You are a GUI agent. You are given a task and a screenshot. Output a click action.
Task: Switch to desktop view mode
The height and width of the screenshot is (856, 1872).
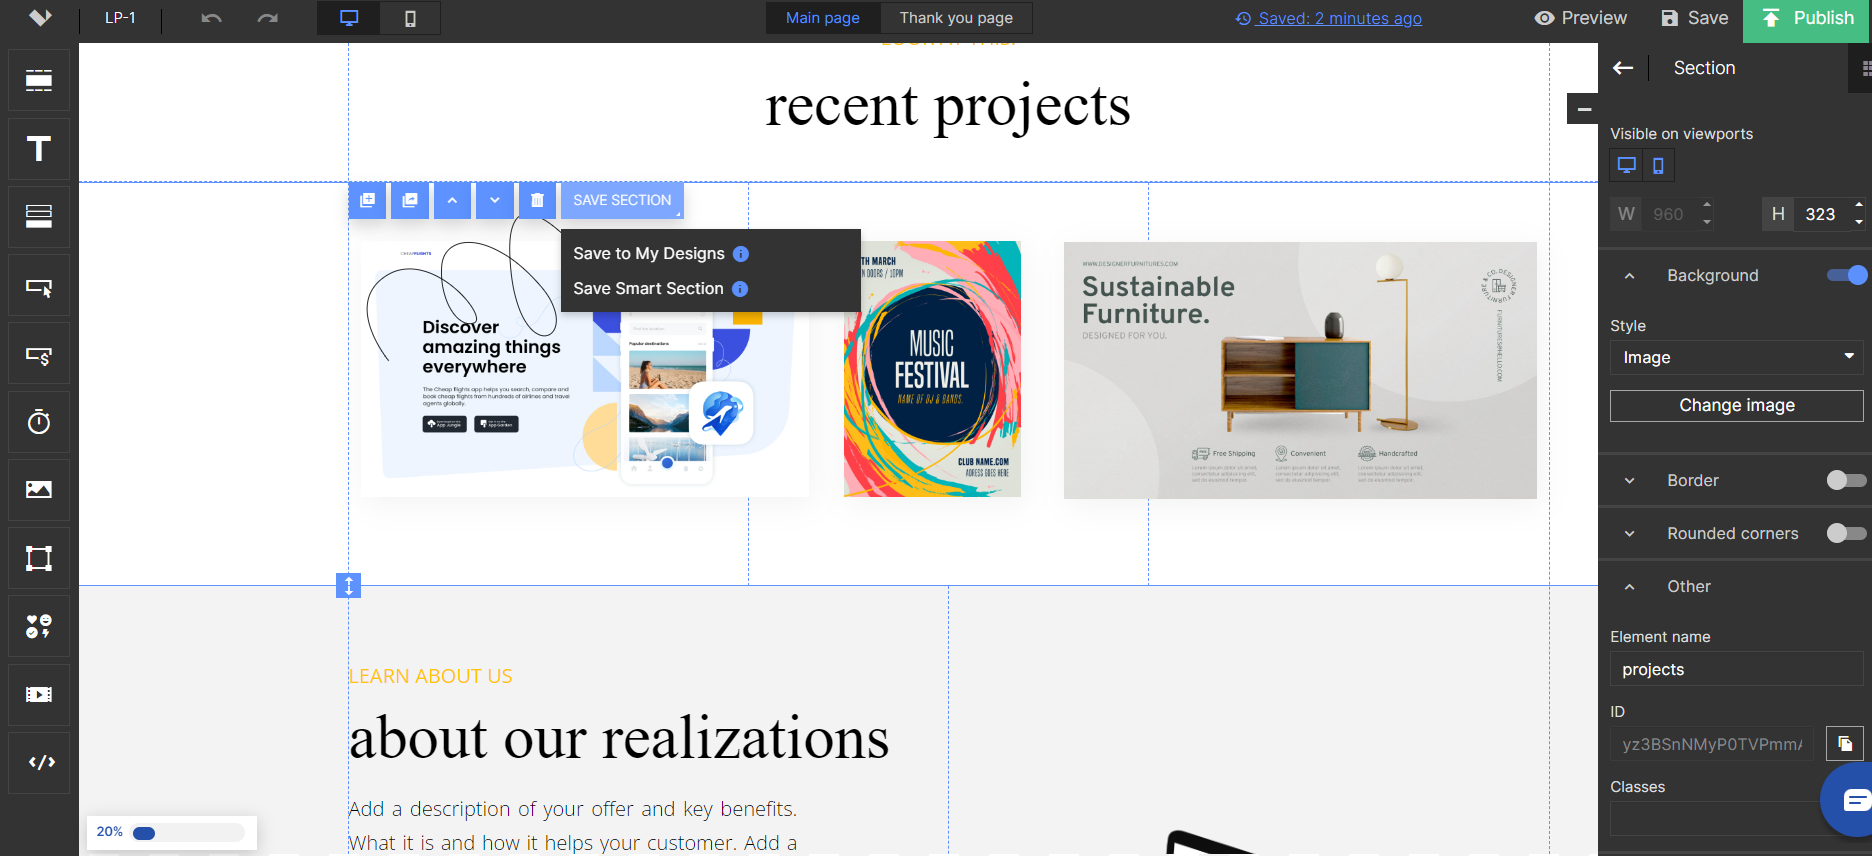(x=349, y=18)
